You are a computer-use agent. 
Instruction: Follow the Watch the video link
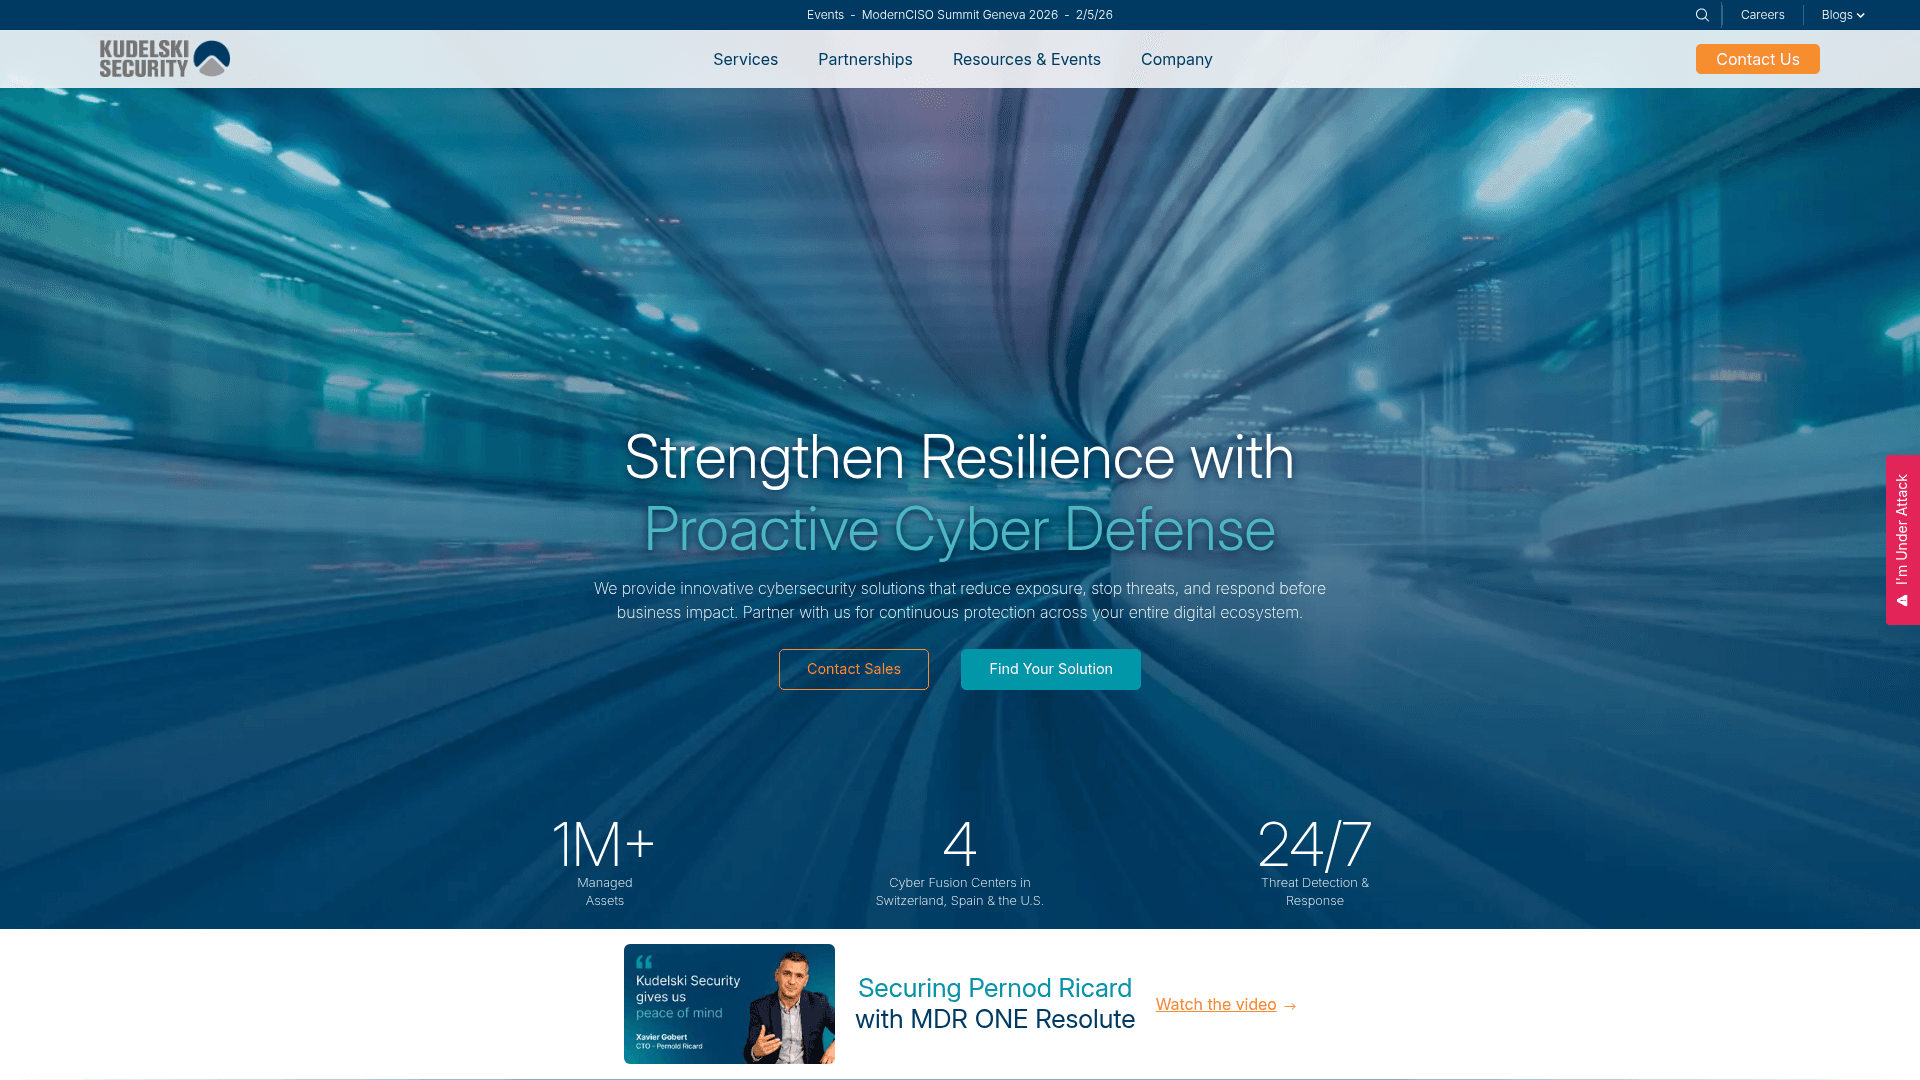[1216, 1005]
